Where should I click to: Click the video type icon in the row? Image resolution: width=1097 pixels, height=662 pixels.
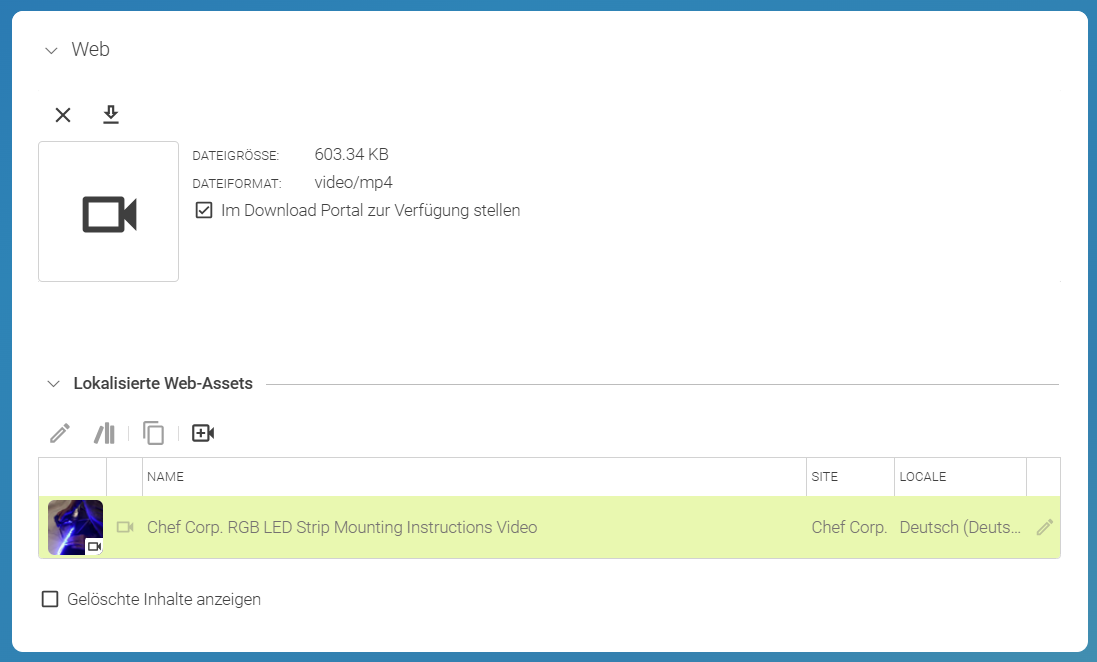tap(125, 527)
